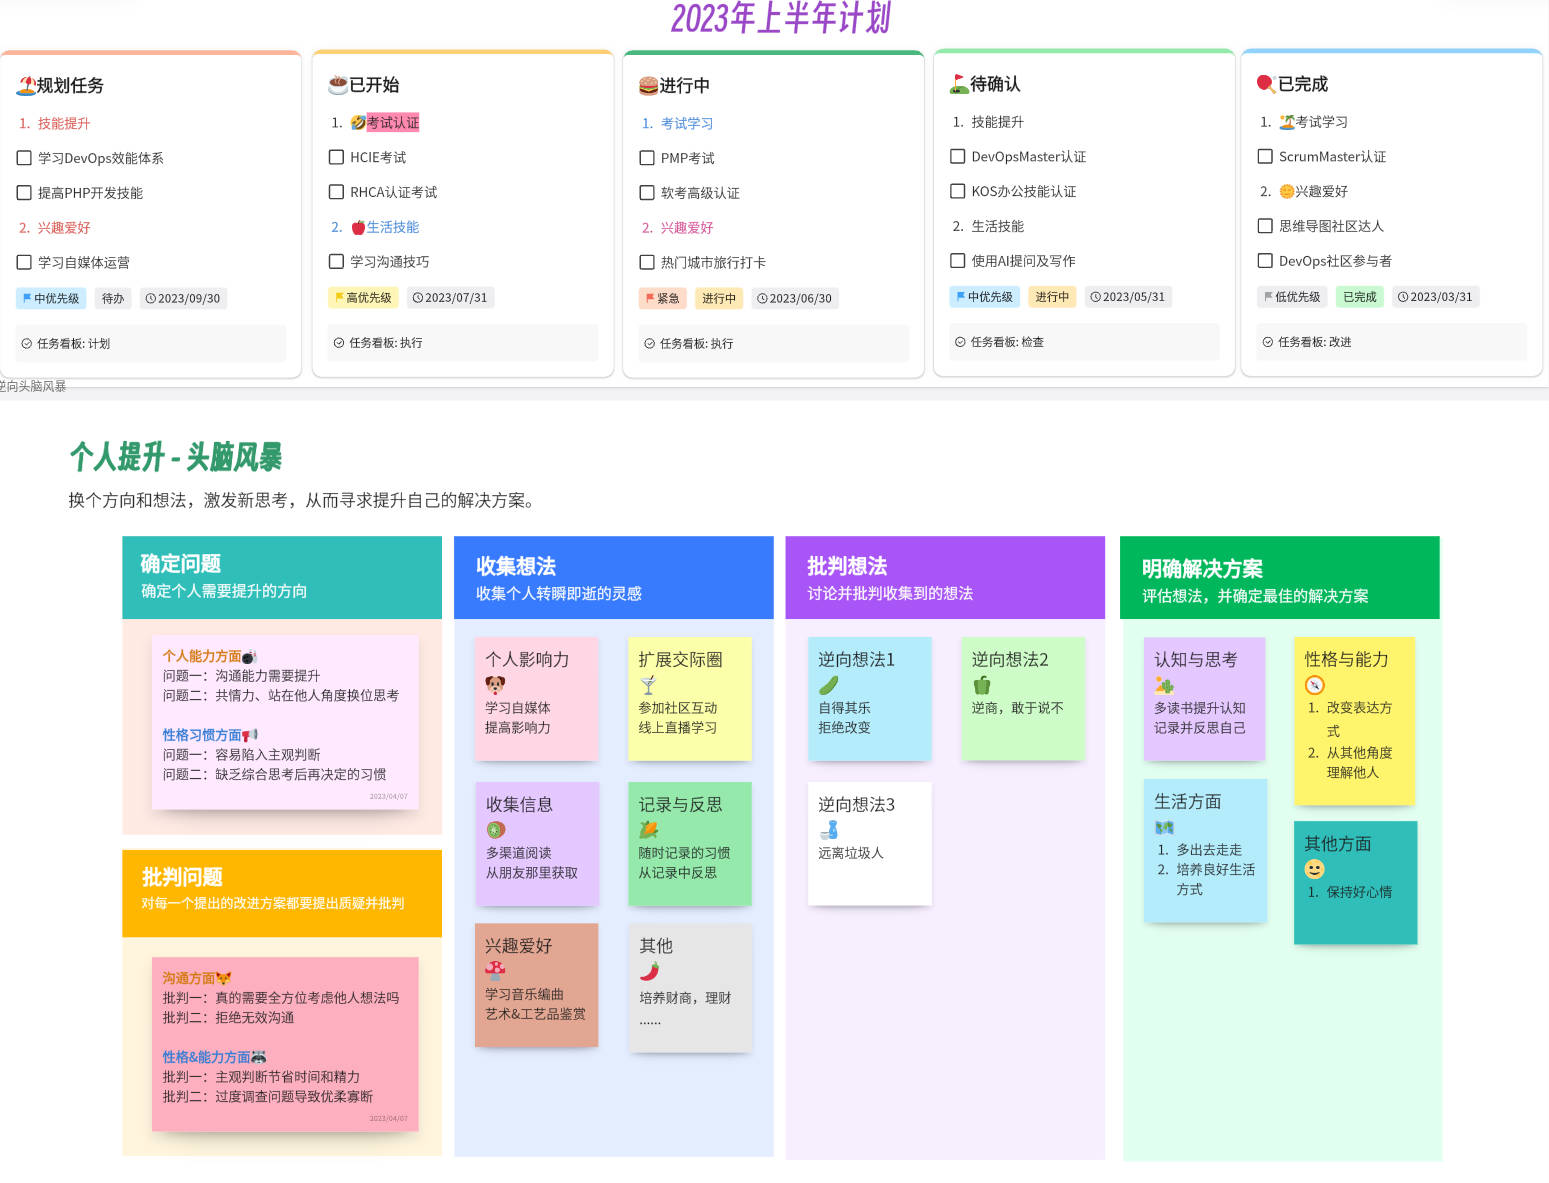Select the 个人能力方面 sticky note
1549x1183 pixels.
pyautogui.click(x=285, y=722)
